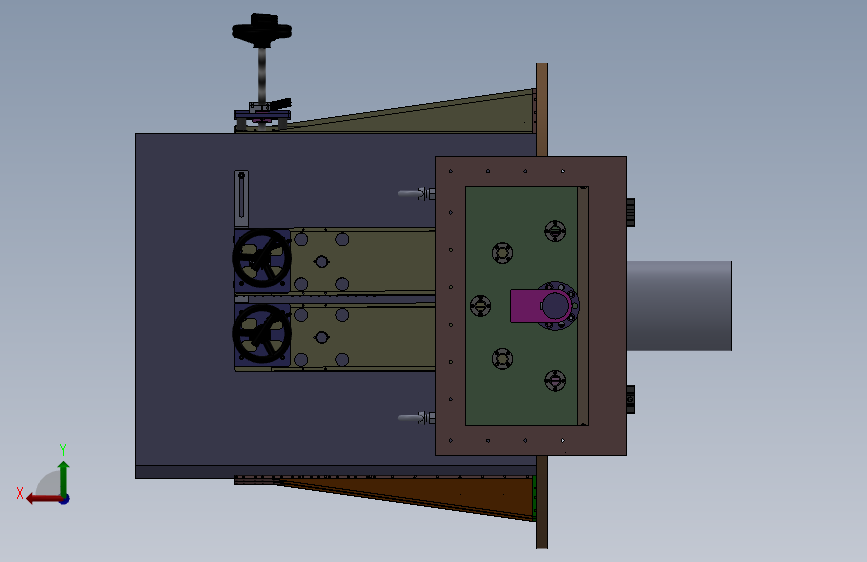Select the upper black handwheel

coord(262,258)
